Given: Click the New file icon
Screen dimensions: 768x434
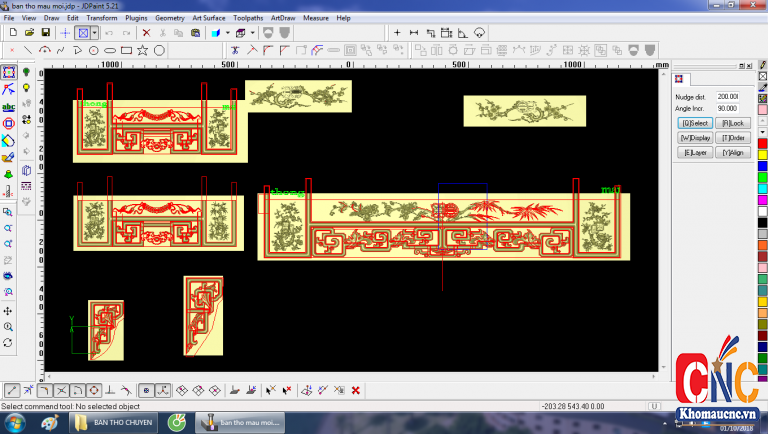Looking at the screenshot, I should pos(12,33).
